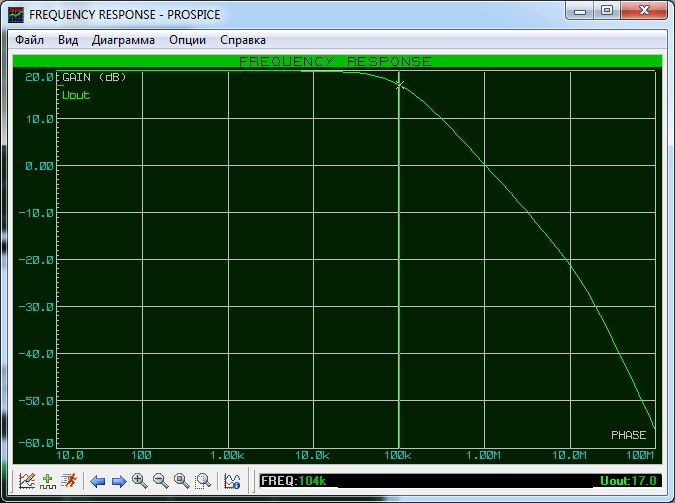
Task: Click the Add Trace icon
Action: [47, 481]
